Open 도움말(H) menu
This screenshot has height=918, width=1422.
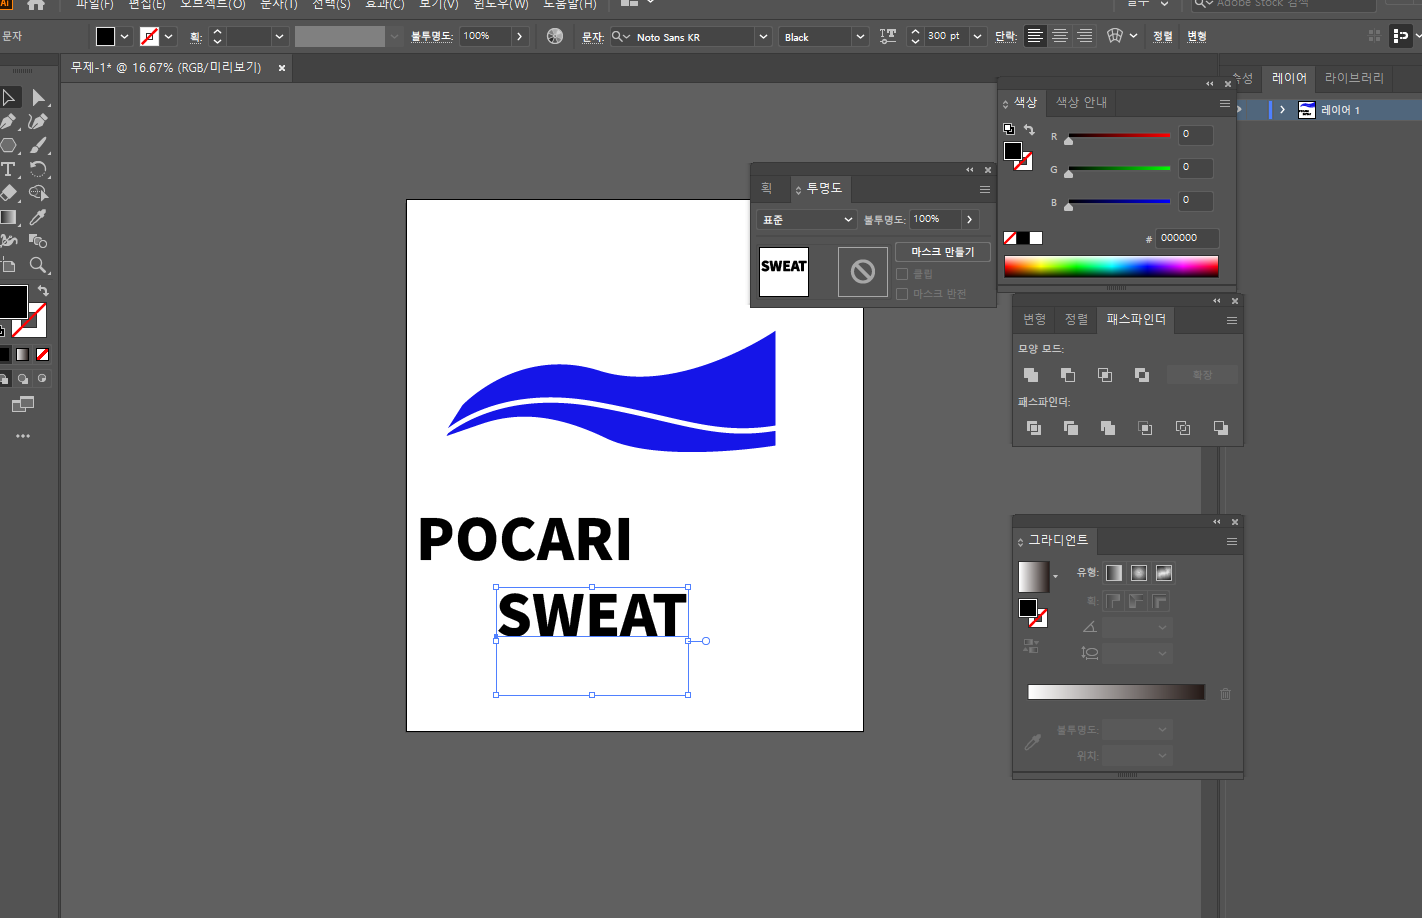[x=570, y=5]
